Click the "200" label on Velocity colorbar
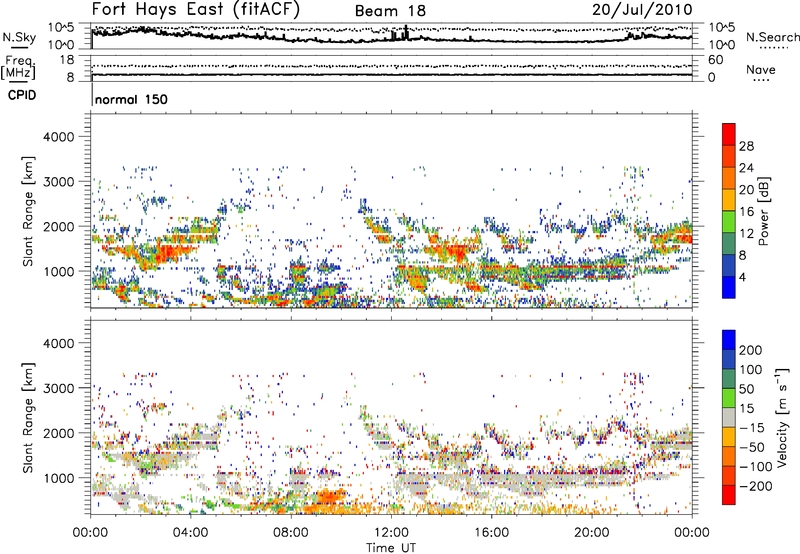Viewport: 800px width, 554px height. pos(751,350)
